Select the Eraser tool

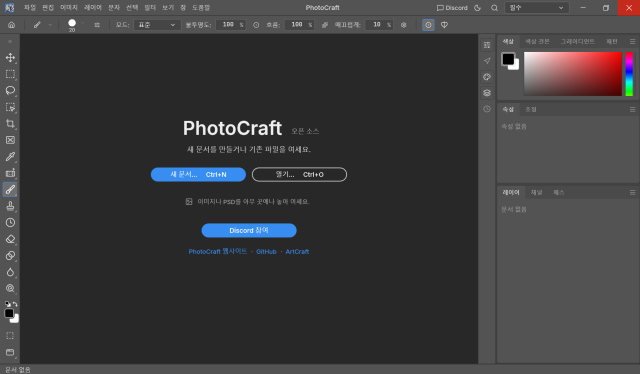pos(10,239)
